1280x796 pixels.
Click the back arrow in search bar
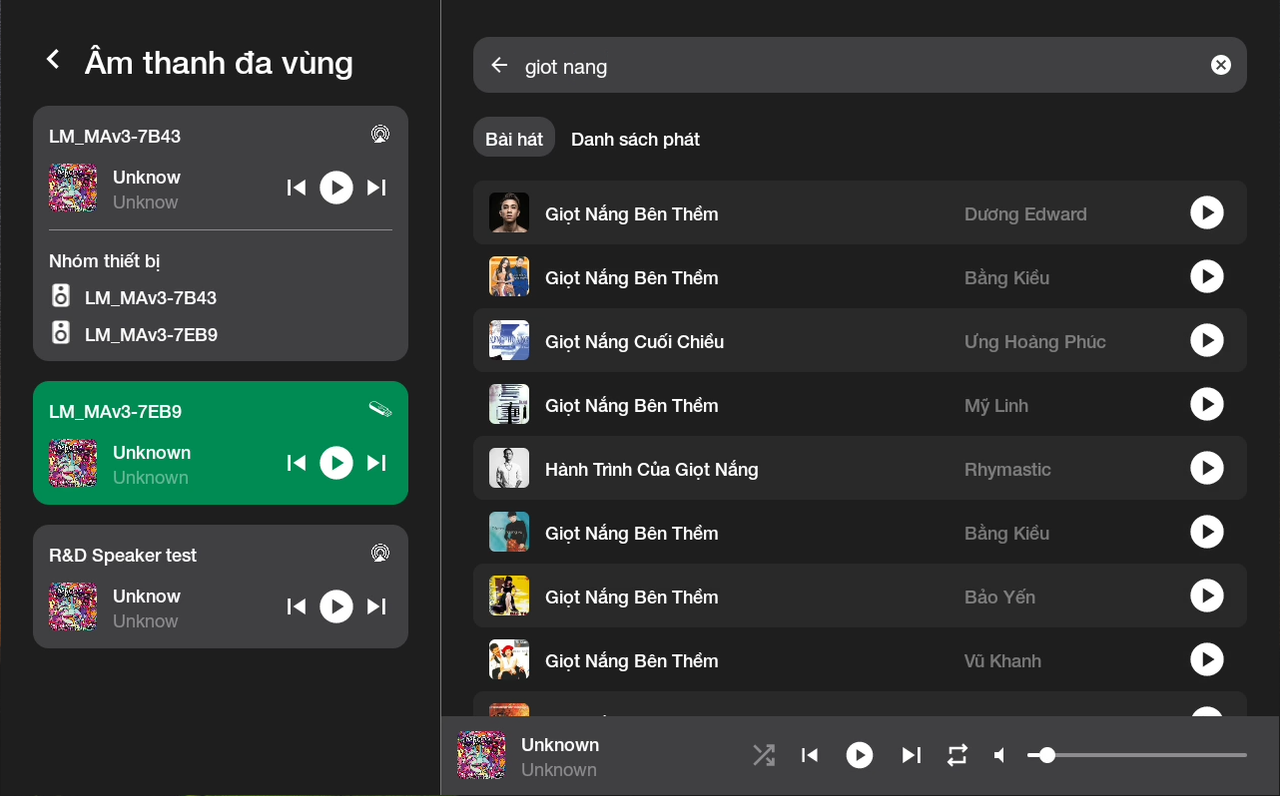point(500,66)
